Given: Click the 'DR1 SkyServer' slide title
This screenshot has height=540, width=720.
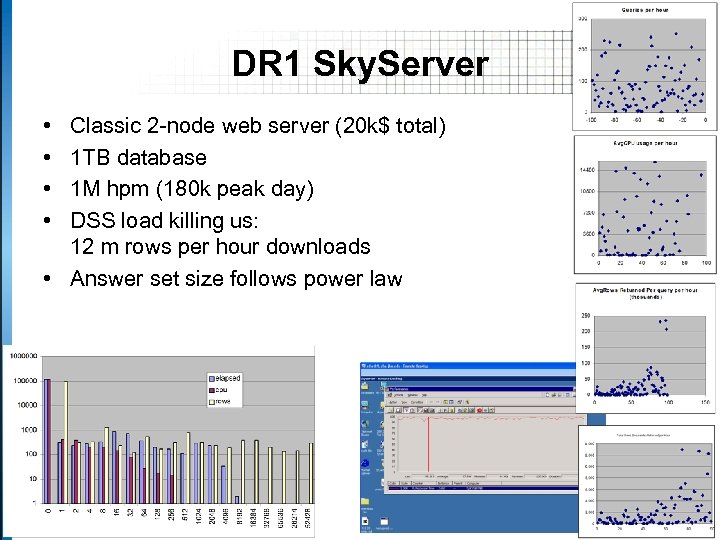Looking at the screenshot, I should [360, 64].
